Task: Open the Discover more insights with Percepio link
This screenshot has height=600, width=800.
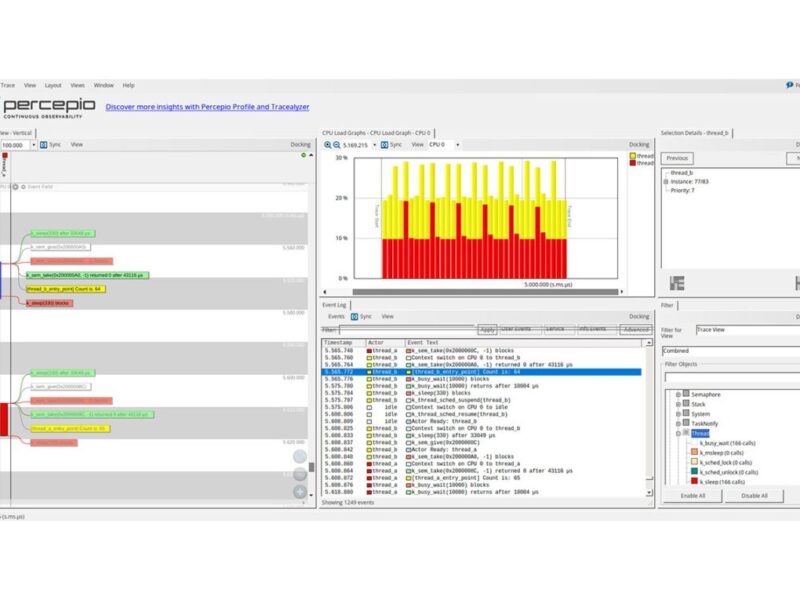Action: (x=207, y=106)
